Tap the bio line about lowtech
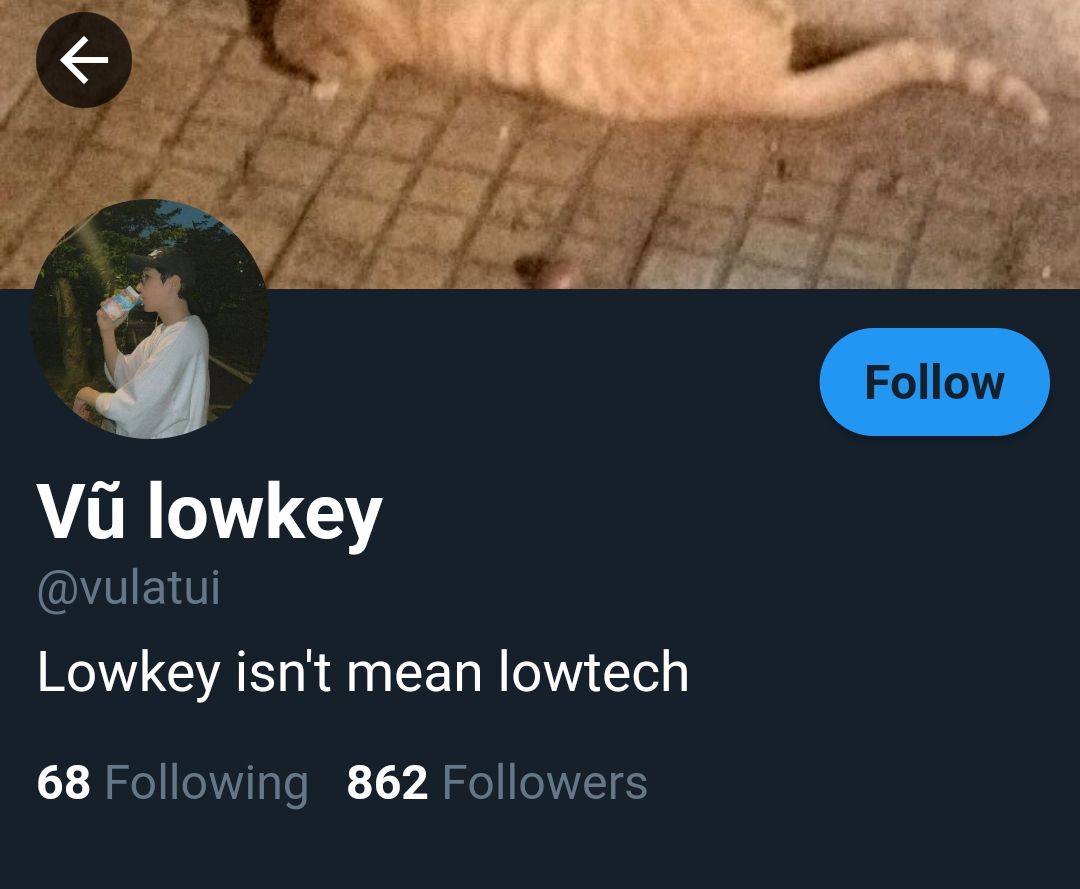The height and width of the screenshot is (889, 1080). 363,672
